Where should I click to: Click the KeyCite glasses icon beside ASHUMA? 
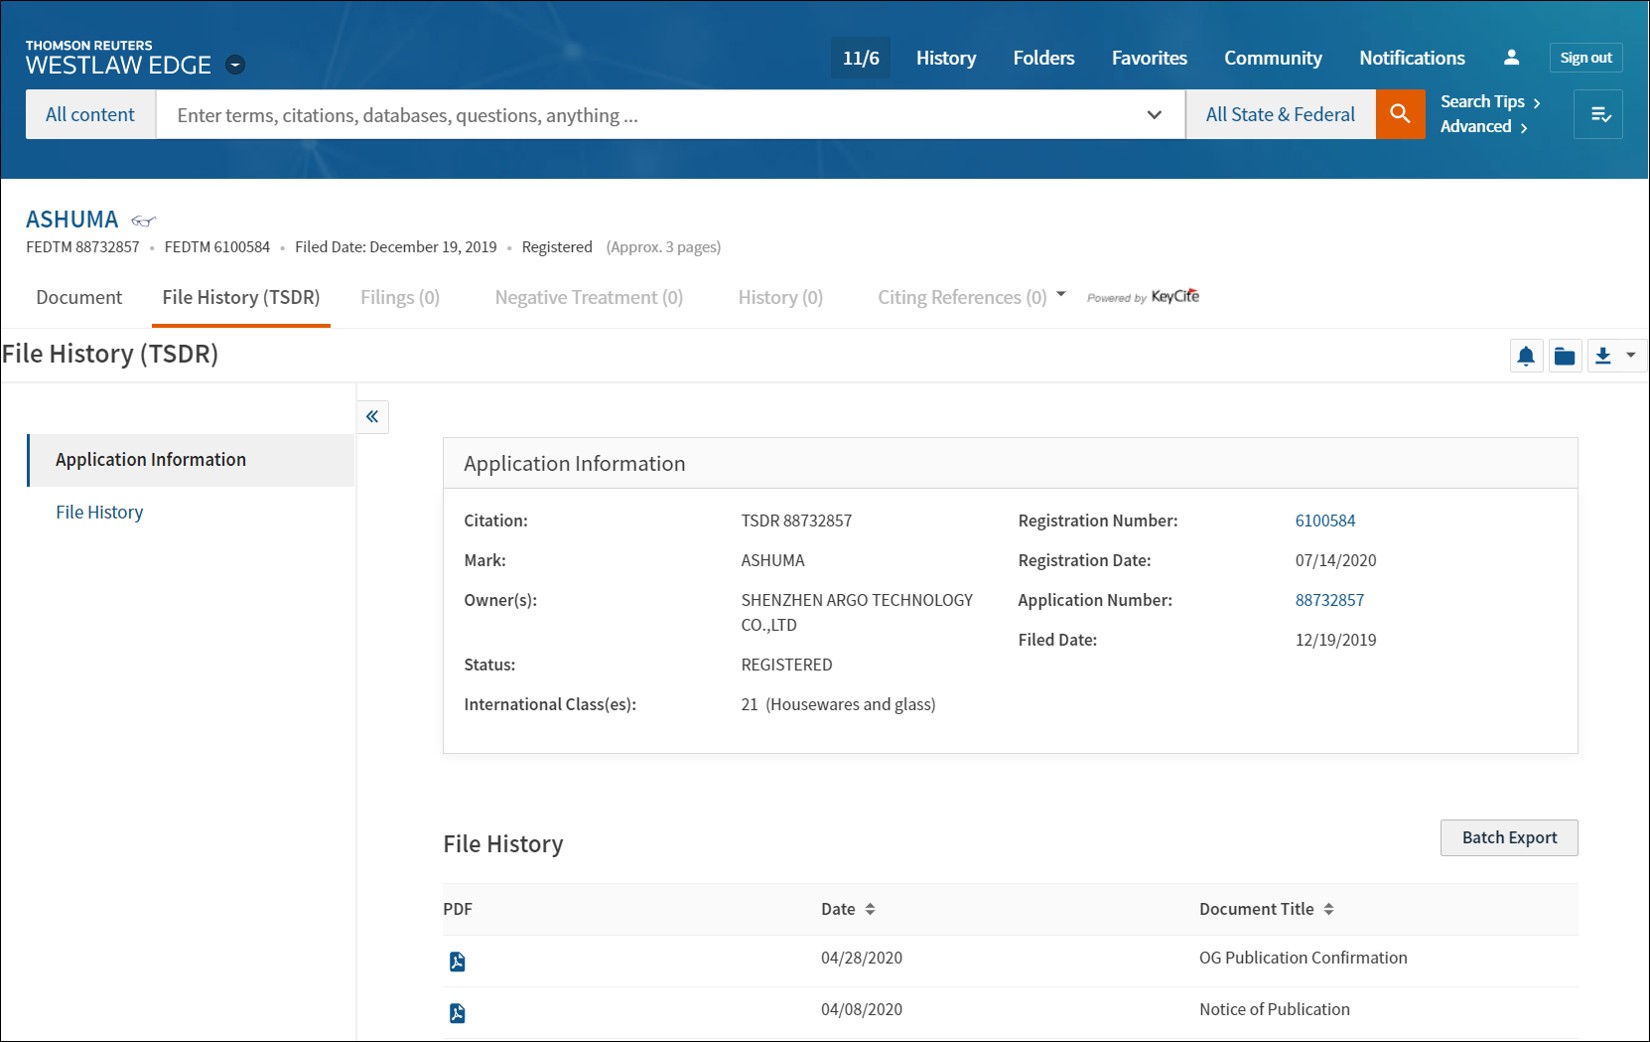click(144, 221)
